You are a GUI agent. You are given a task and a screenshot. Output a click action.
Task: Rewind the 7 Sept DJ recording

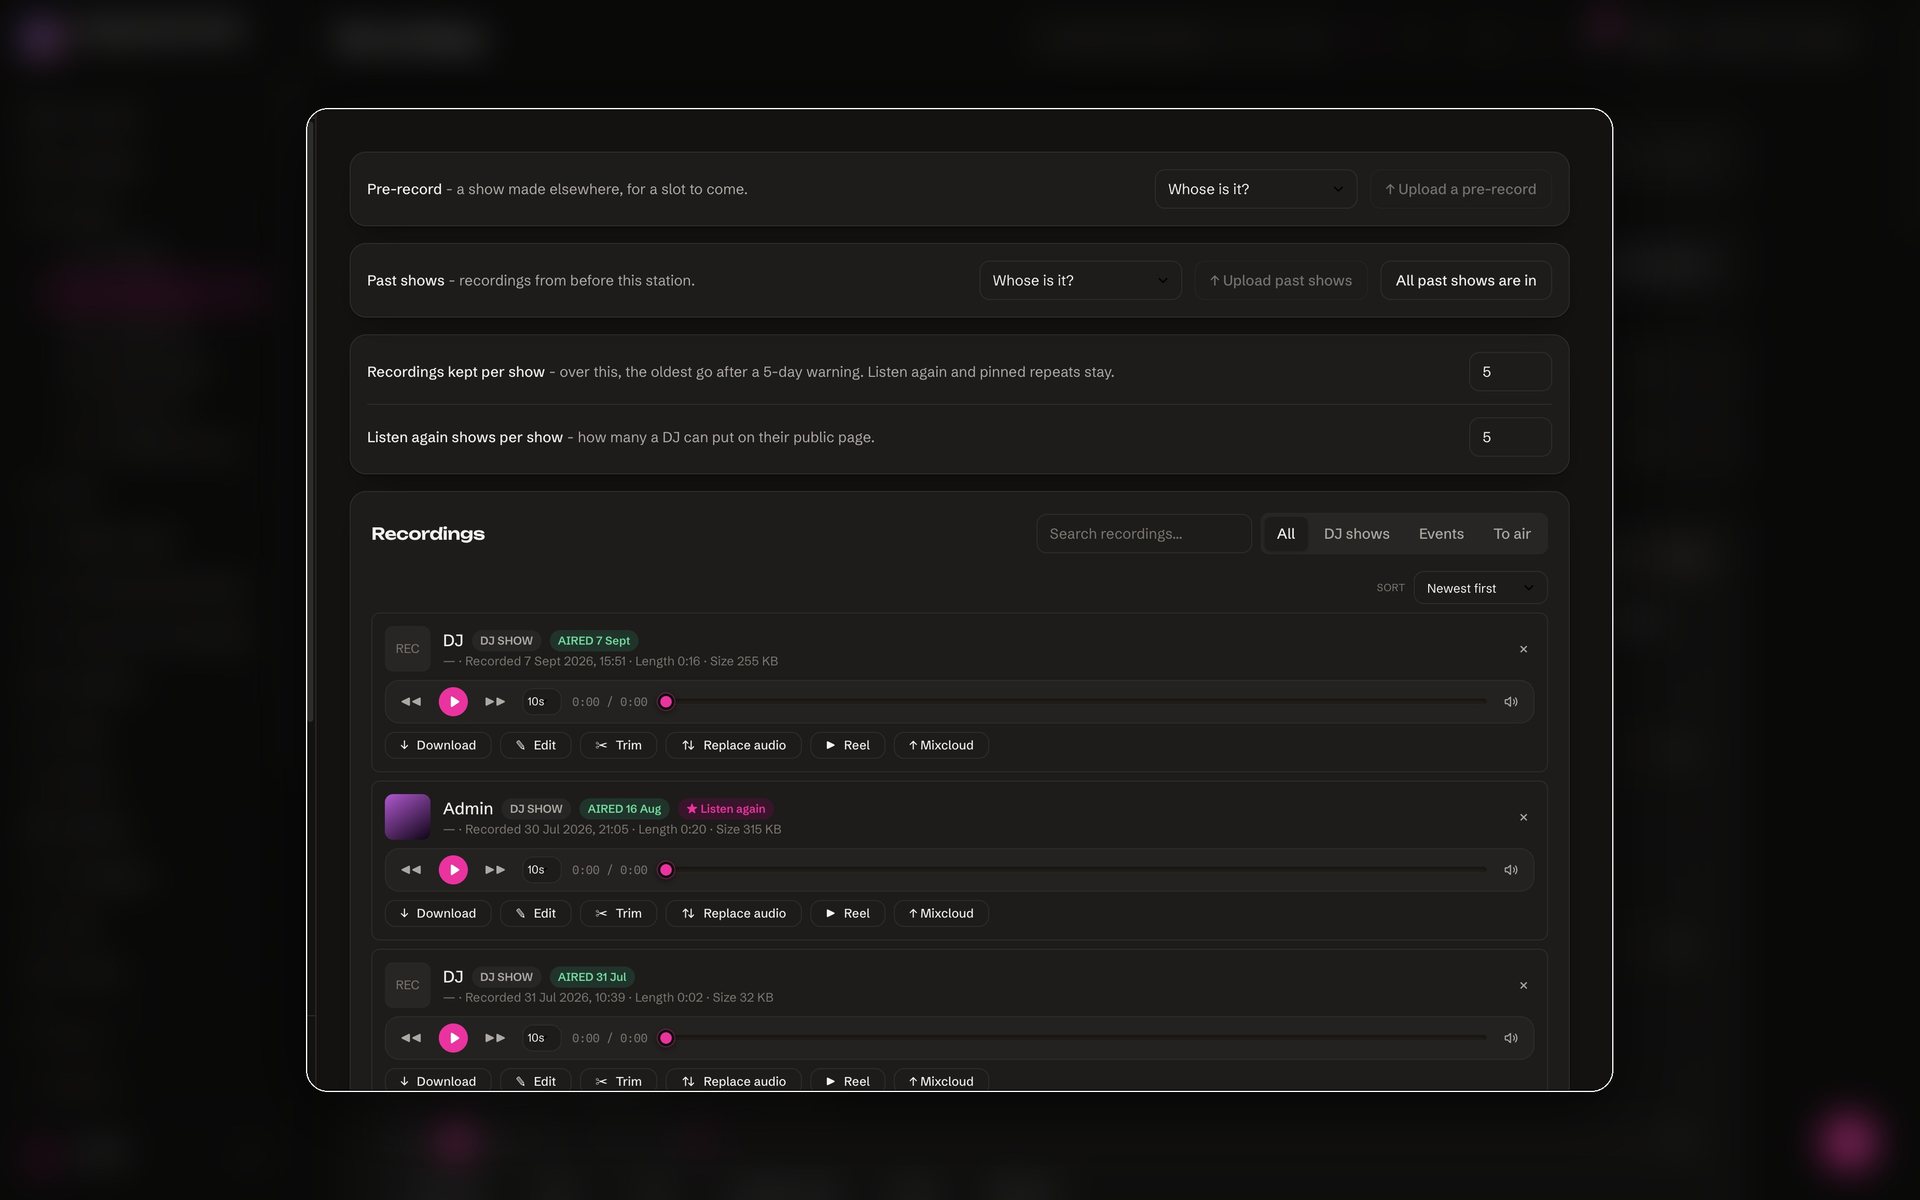coord(411,702)
